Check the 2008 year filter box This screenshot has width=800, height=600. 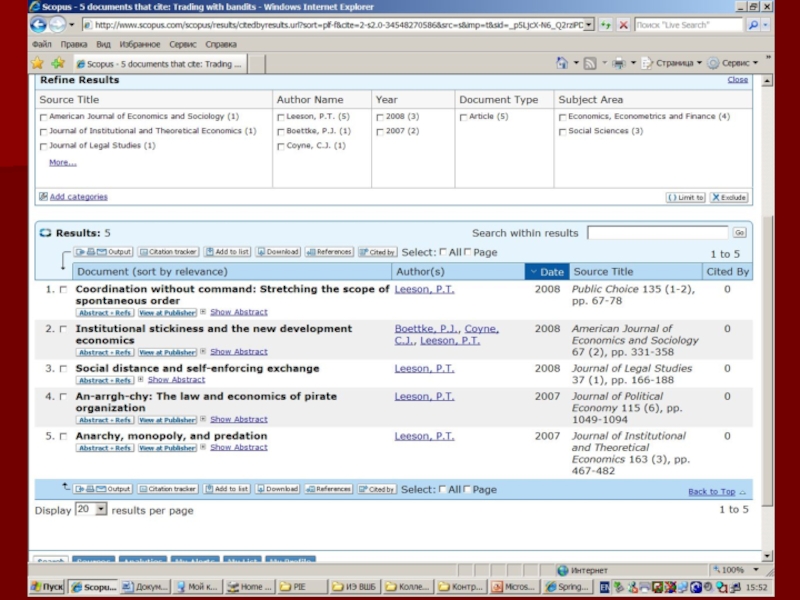click(379, 117)
